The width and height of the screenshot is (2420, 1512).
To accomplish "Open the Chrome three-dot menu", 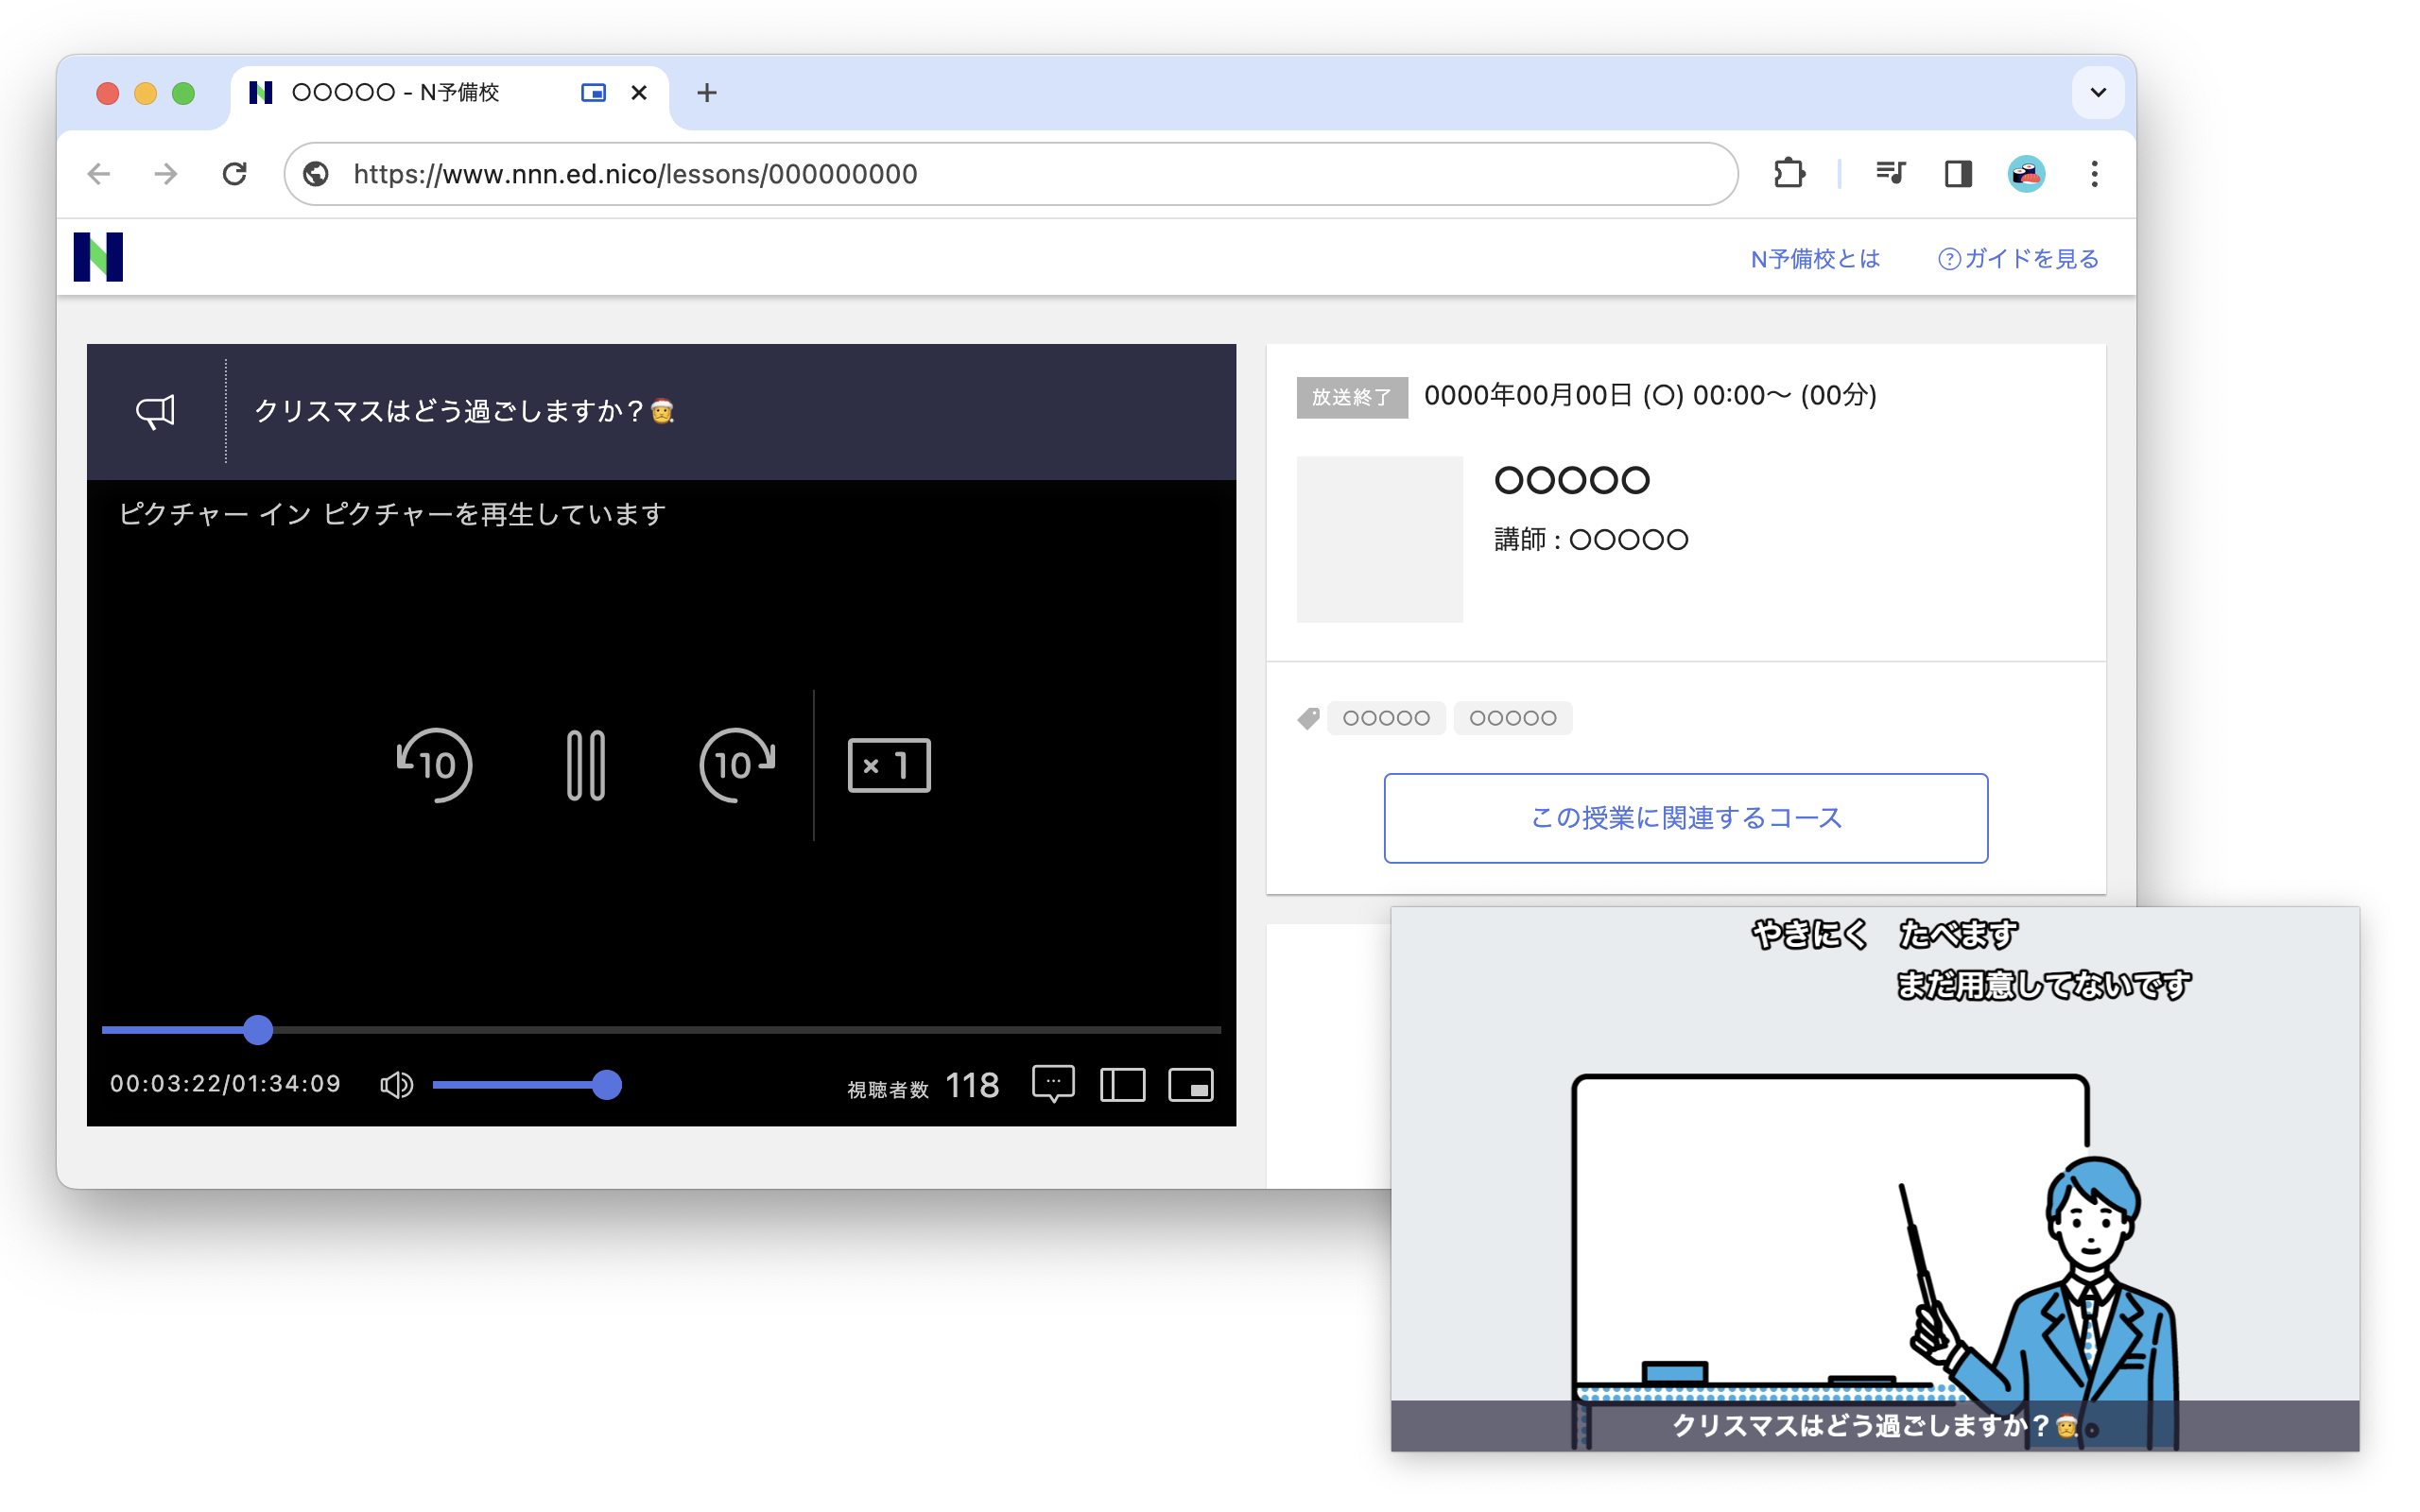I will coord(2094,173).
